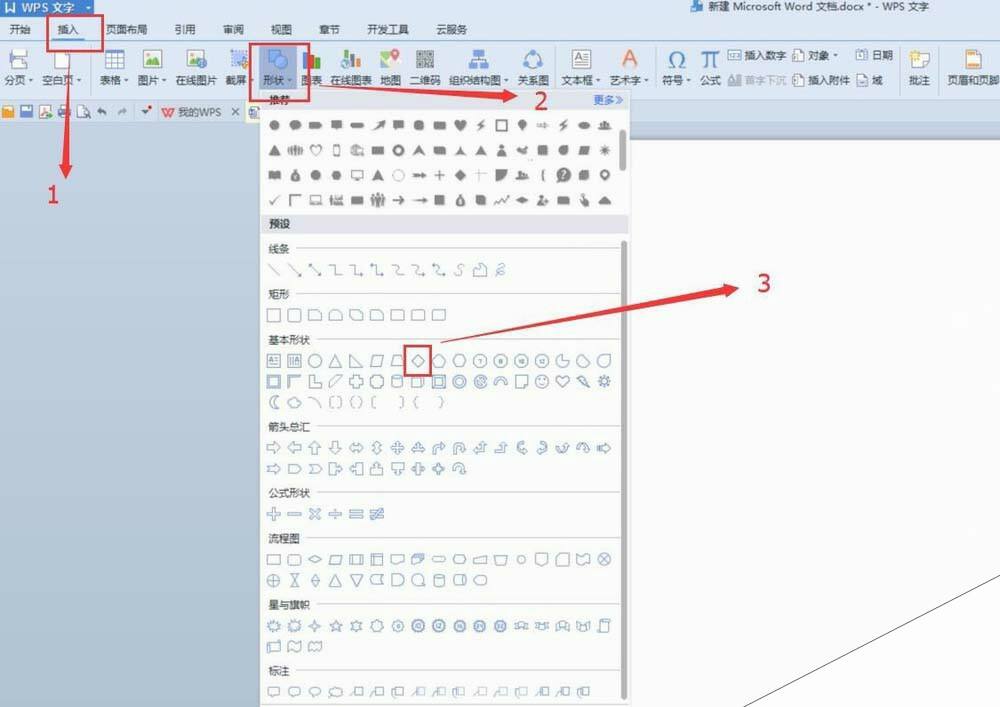This screenshot has height=707, width=1000.
Task: Select the heart outline in 基本形状
Action: click(x=562, y=381)
